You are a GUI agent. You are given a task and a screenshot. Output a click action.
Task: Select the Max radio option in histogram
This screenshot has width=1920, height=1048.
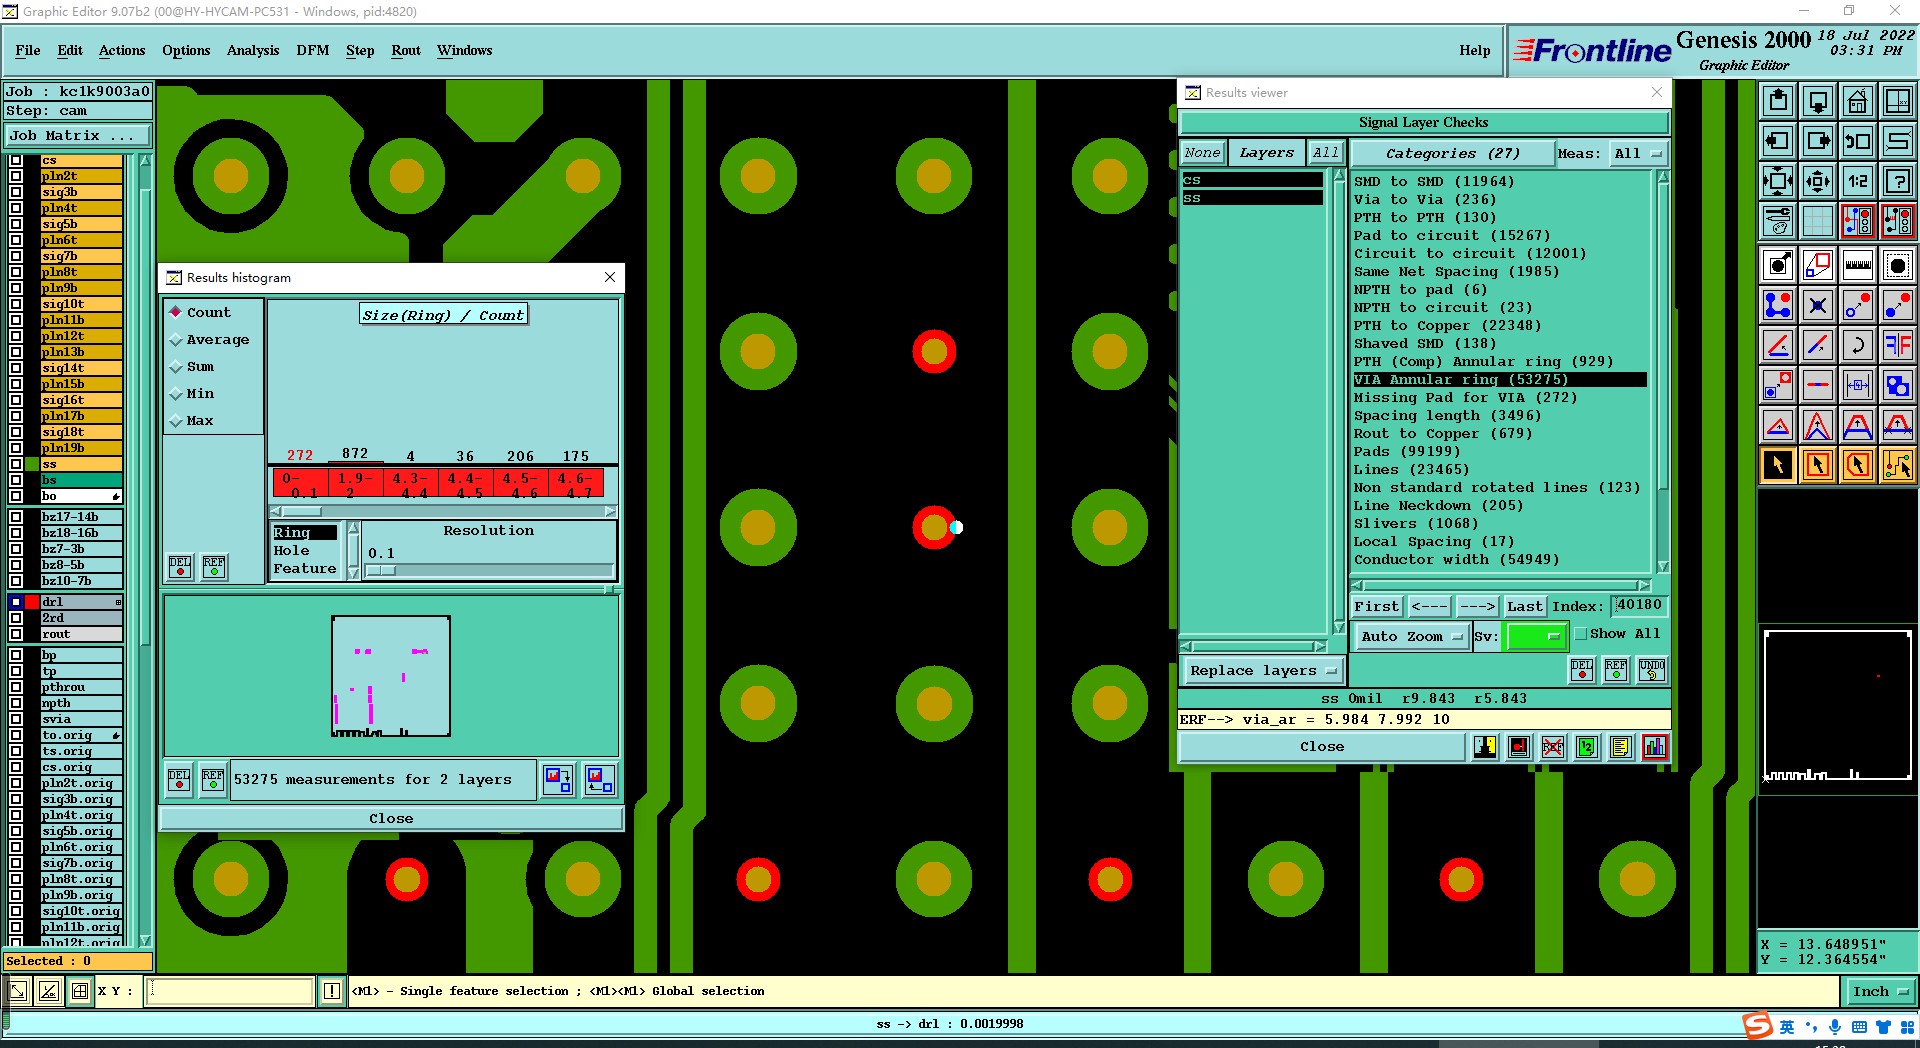coord(176,421)
